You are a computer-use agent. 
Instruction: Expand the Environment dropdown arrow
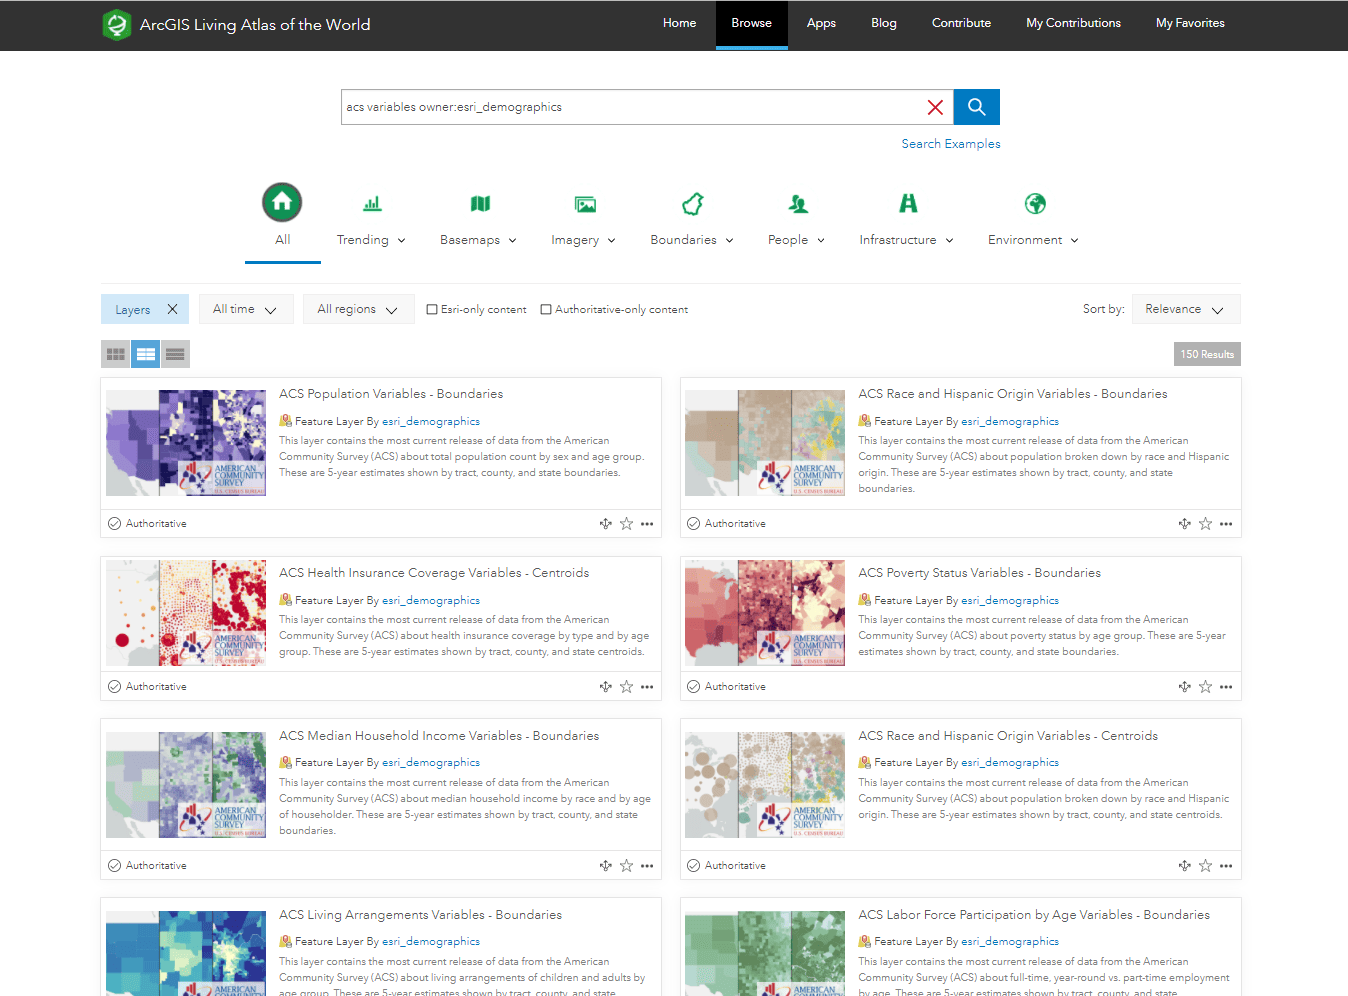tap(1074, 241)
